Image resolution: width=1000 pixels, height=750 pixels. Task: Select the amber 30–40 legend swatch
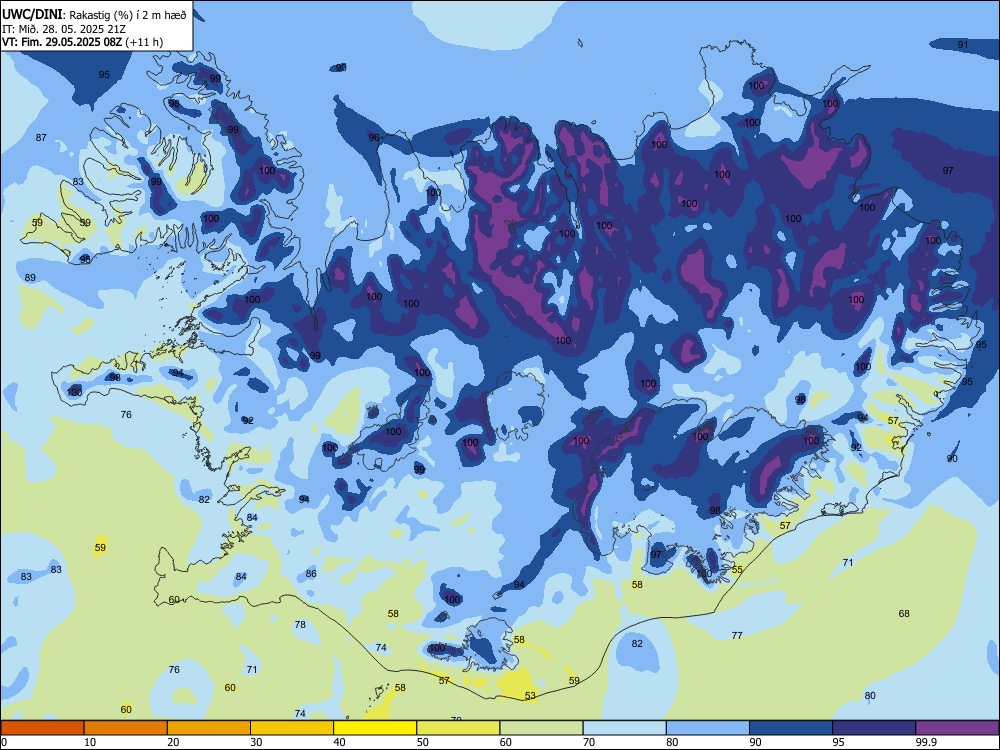pos(292,728)
